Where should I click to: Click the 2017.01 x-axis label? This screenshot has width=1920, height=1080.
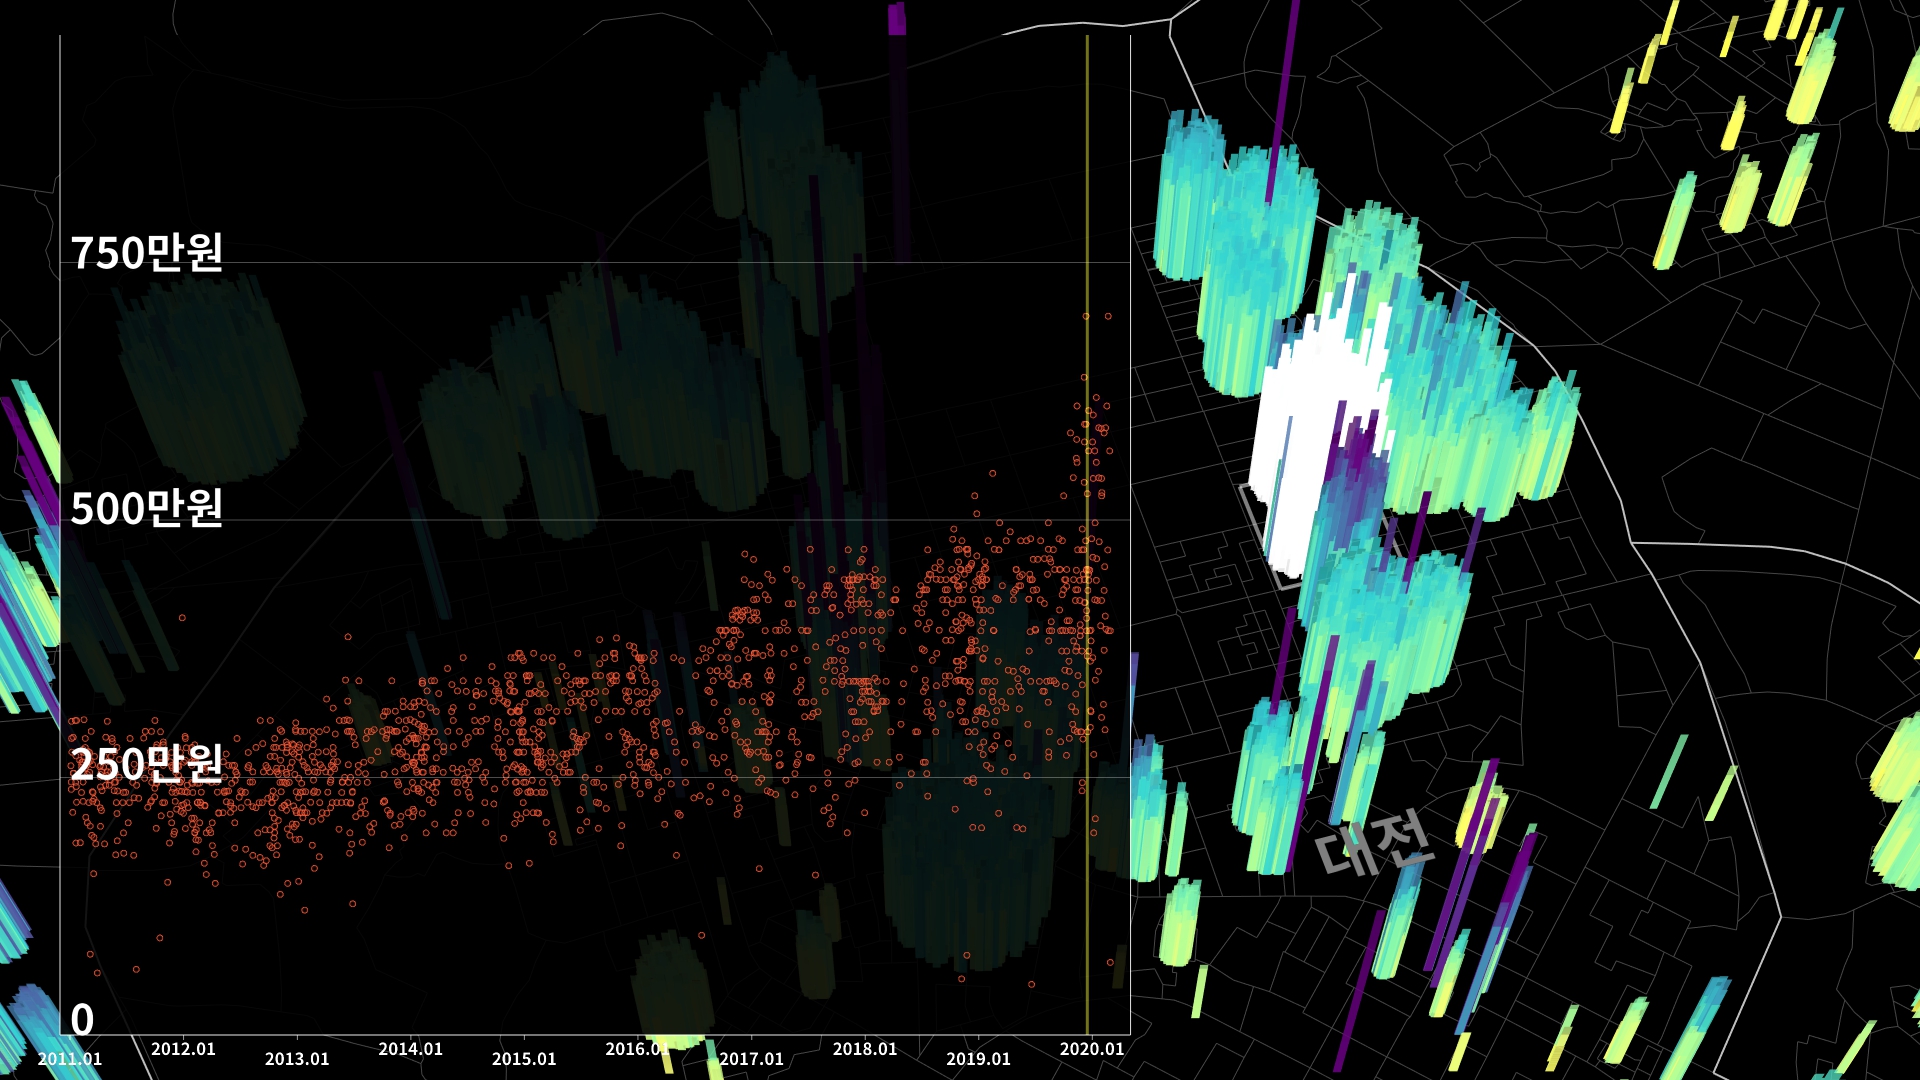(x=751, y=1059)
